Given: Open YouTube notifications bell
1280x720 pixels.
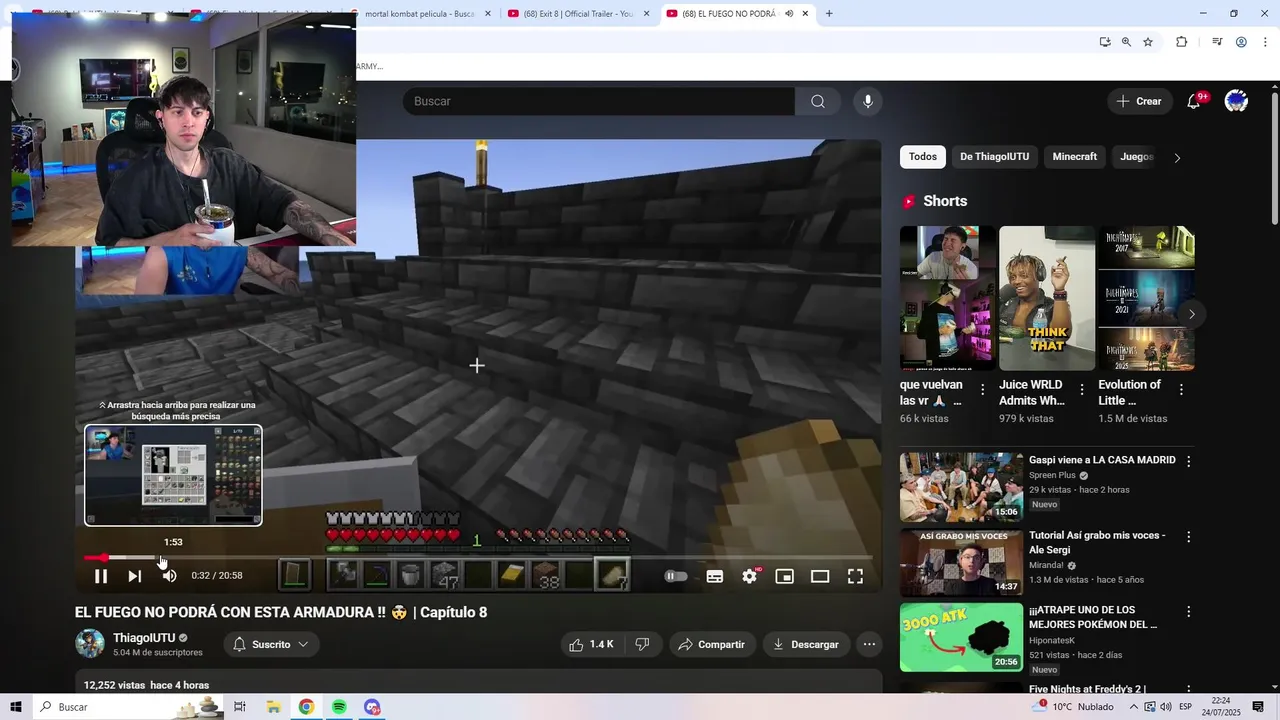Looking at the screenshot, I should pyautogui.click(x=1194, y=101).
